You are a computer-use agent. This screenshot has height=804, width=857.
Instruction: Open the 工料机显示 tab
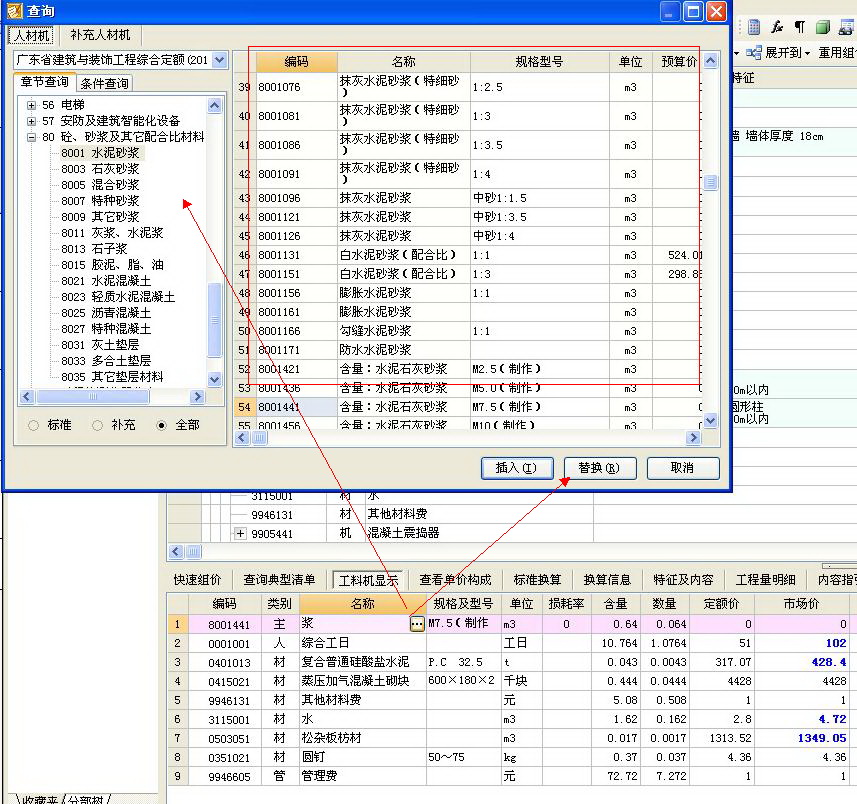pyautogui.click(x=368, y=580)
